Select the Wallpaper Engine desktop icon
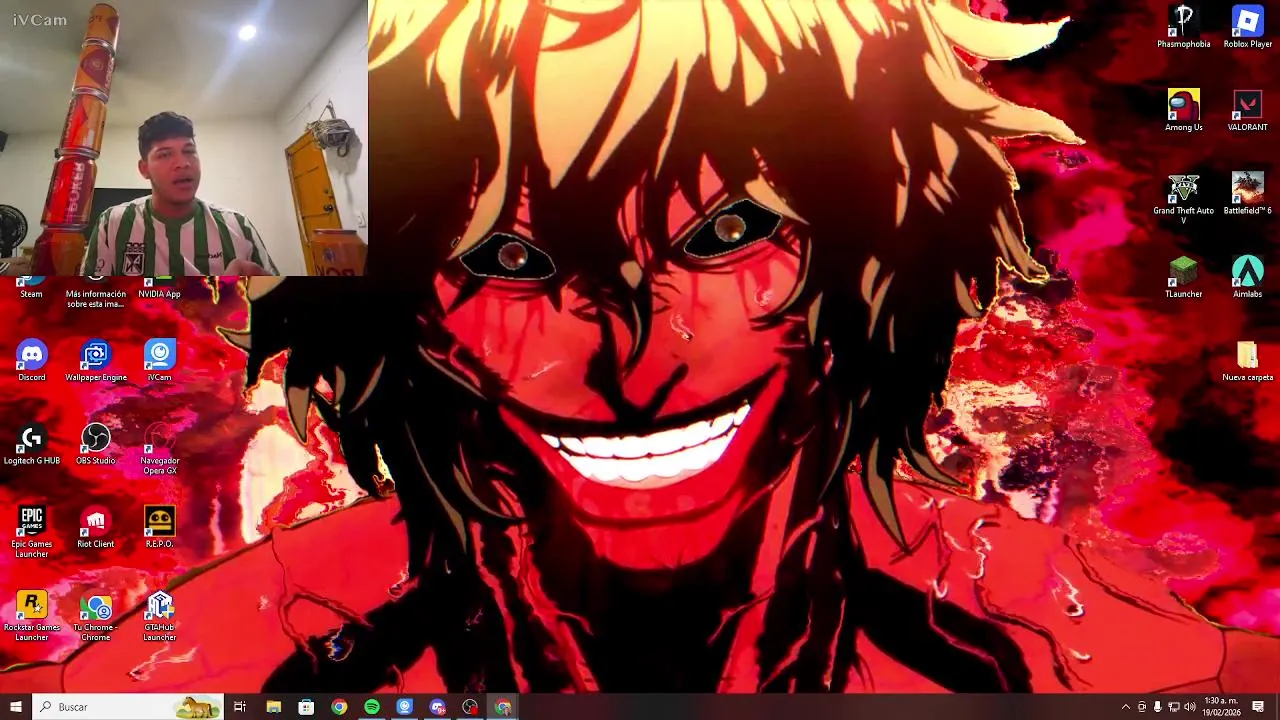The width and height of the screenshot is (1280, 720). coord(96,360)
